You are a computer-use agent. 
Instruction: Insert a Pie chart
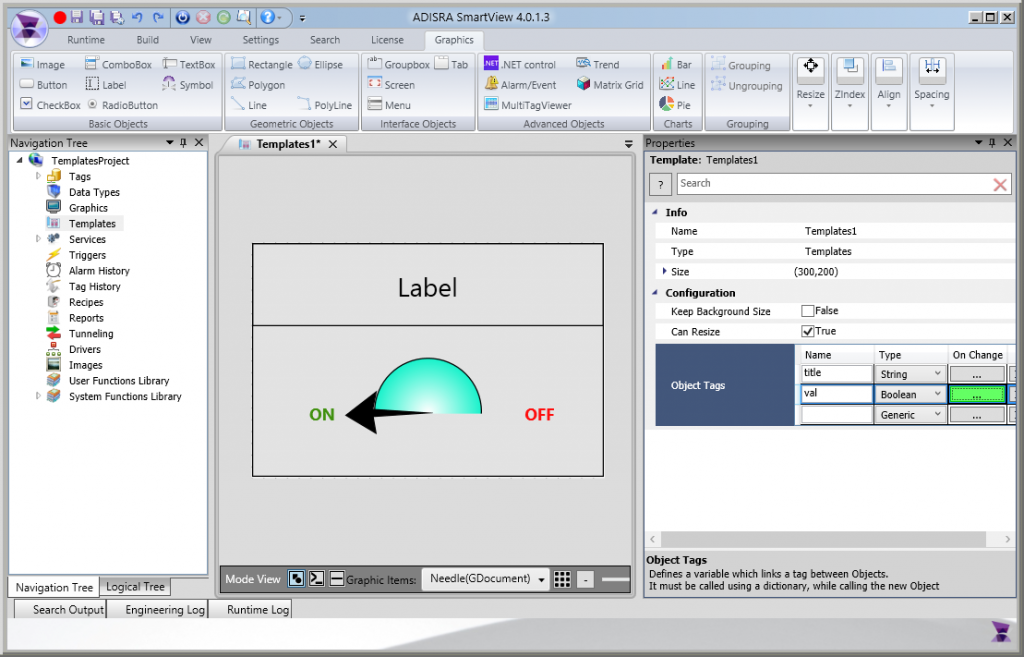(675, 105)
